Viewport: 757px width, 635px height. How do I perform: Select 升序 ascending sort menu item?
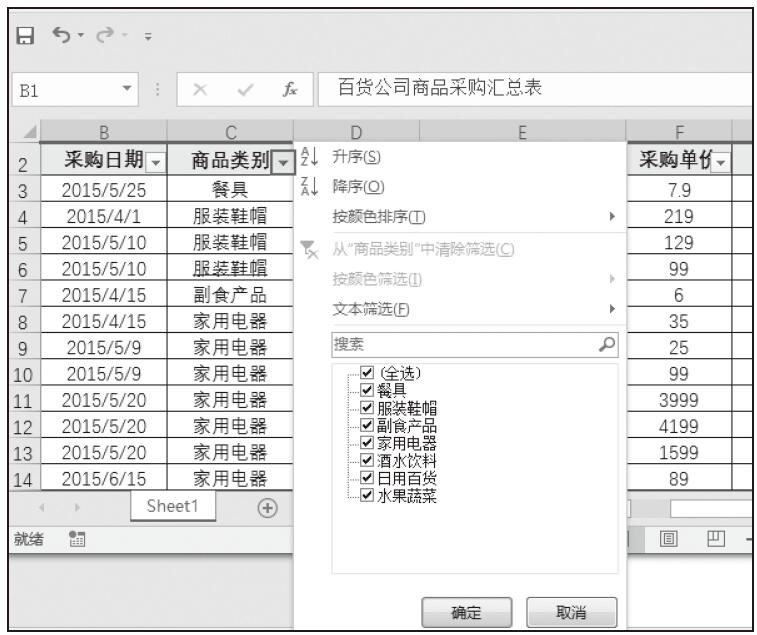[351, 157]
